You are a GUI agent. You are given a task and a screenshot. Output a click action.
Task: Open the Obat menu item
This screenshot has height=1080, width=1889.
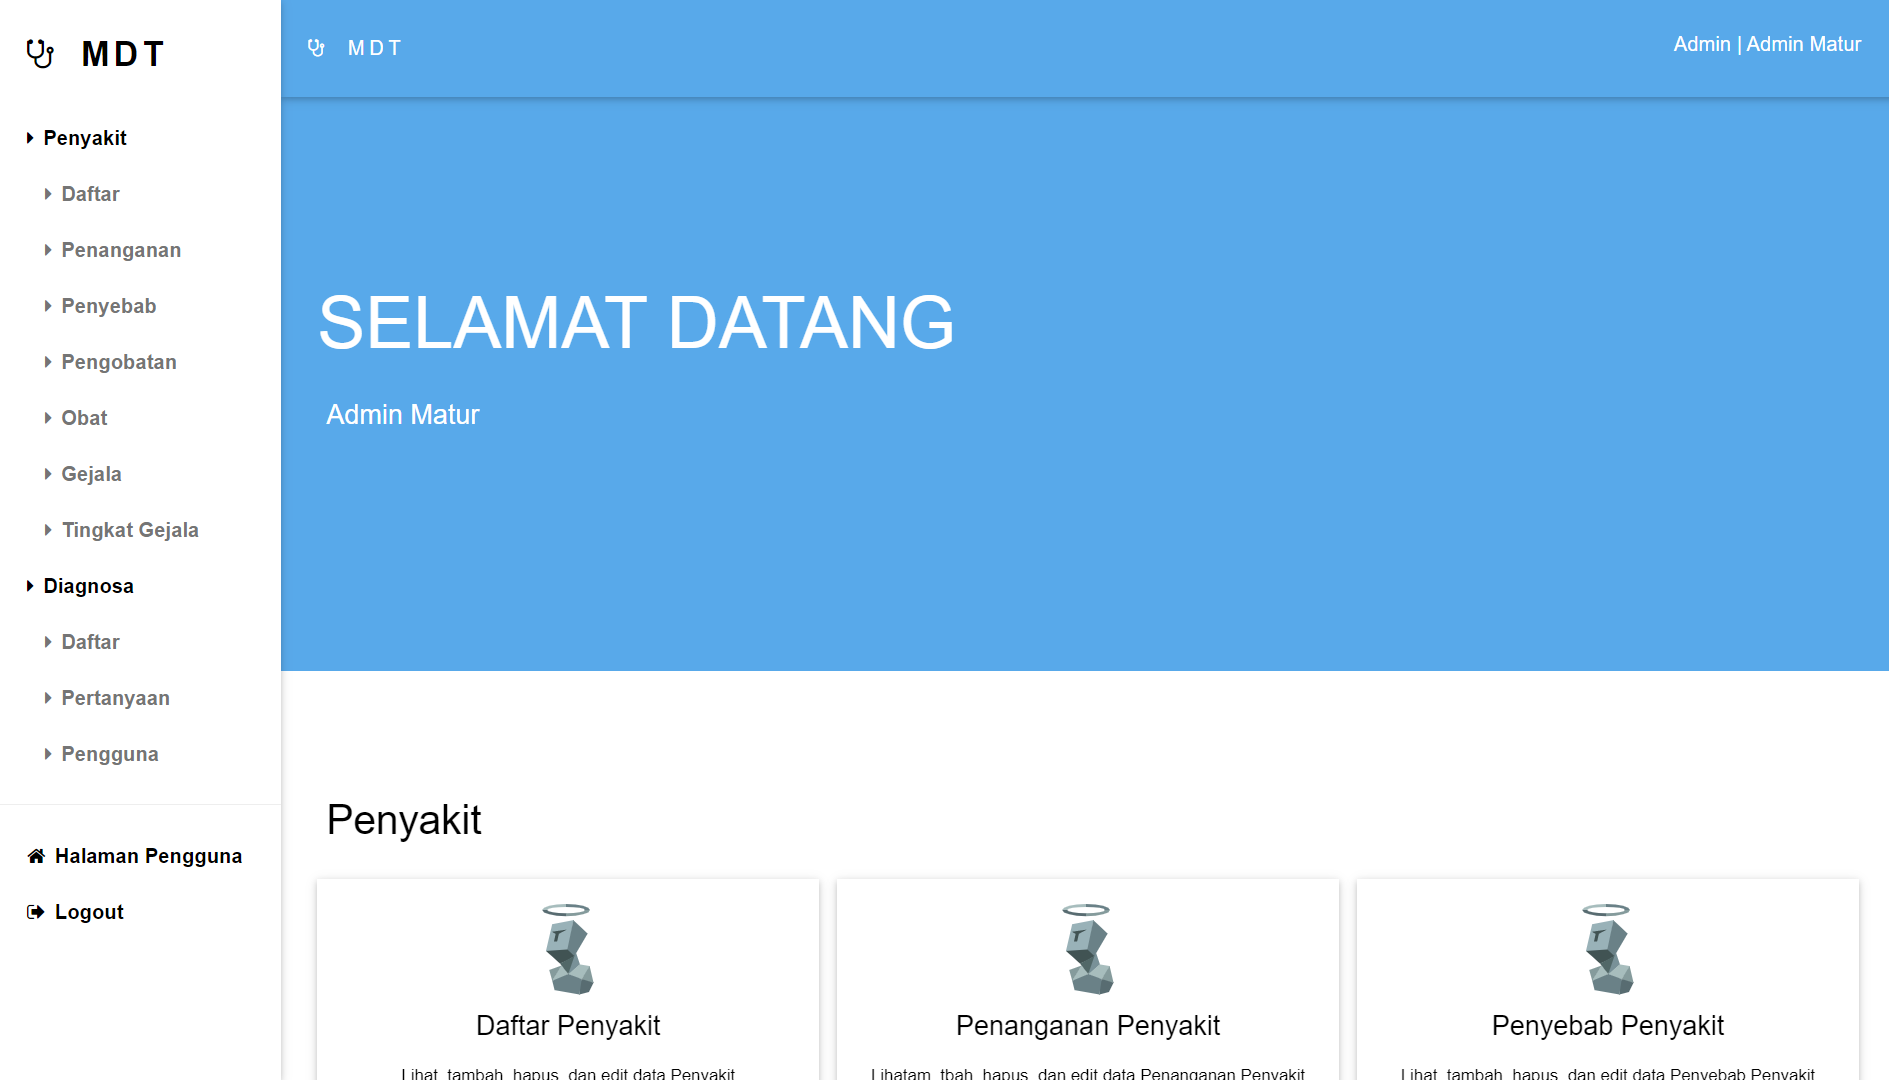tap(84, 418)
